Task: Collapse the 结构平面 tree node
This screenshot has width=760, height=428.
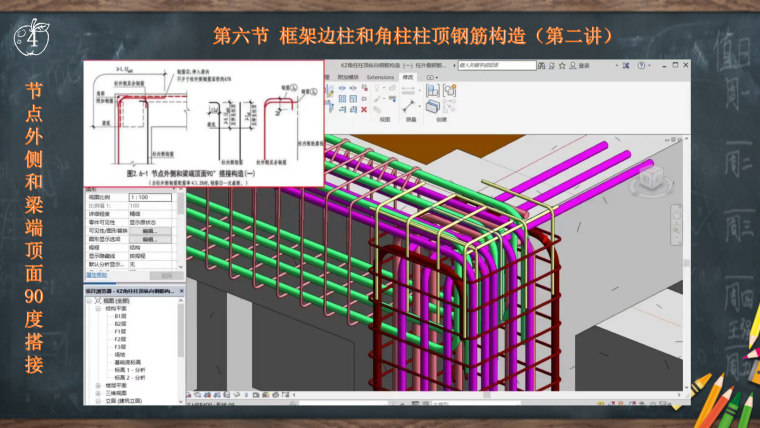Action: pos(95,308)
